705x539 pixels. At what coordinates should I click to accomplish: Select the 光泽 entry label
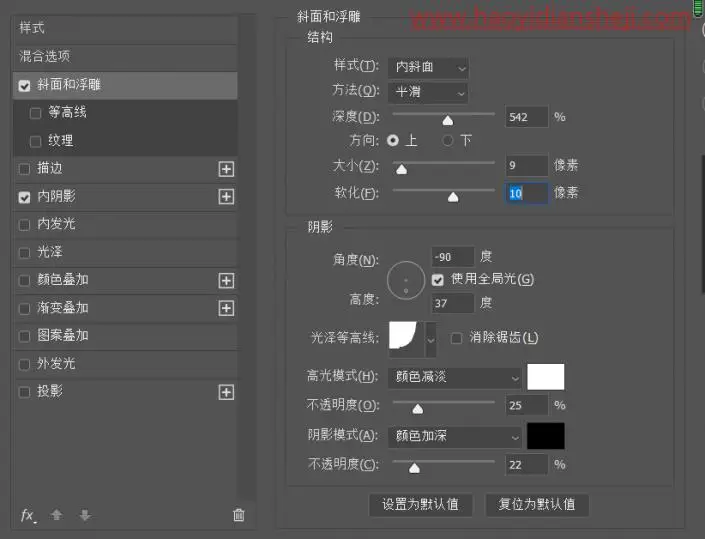(50, 252)
